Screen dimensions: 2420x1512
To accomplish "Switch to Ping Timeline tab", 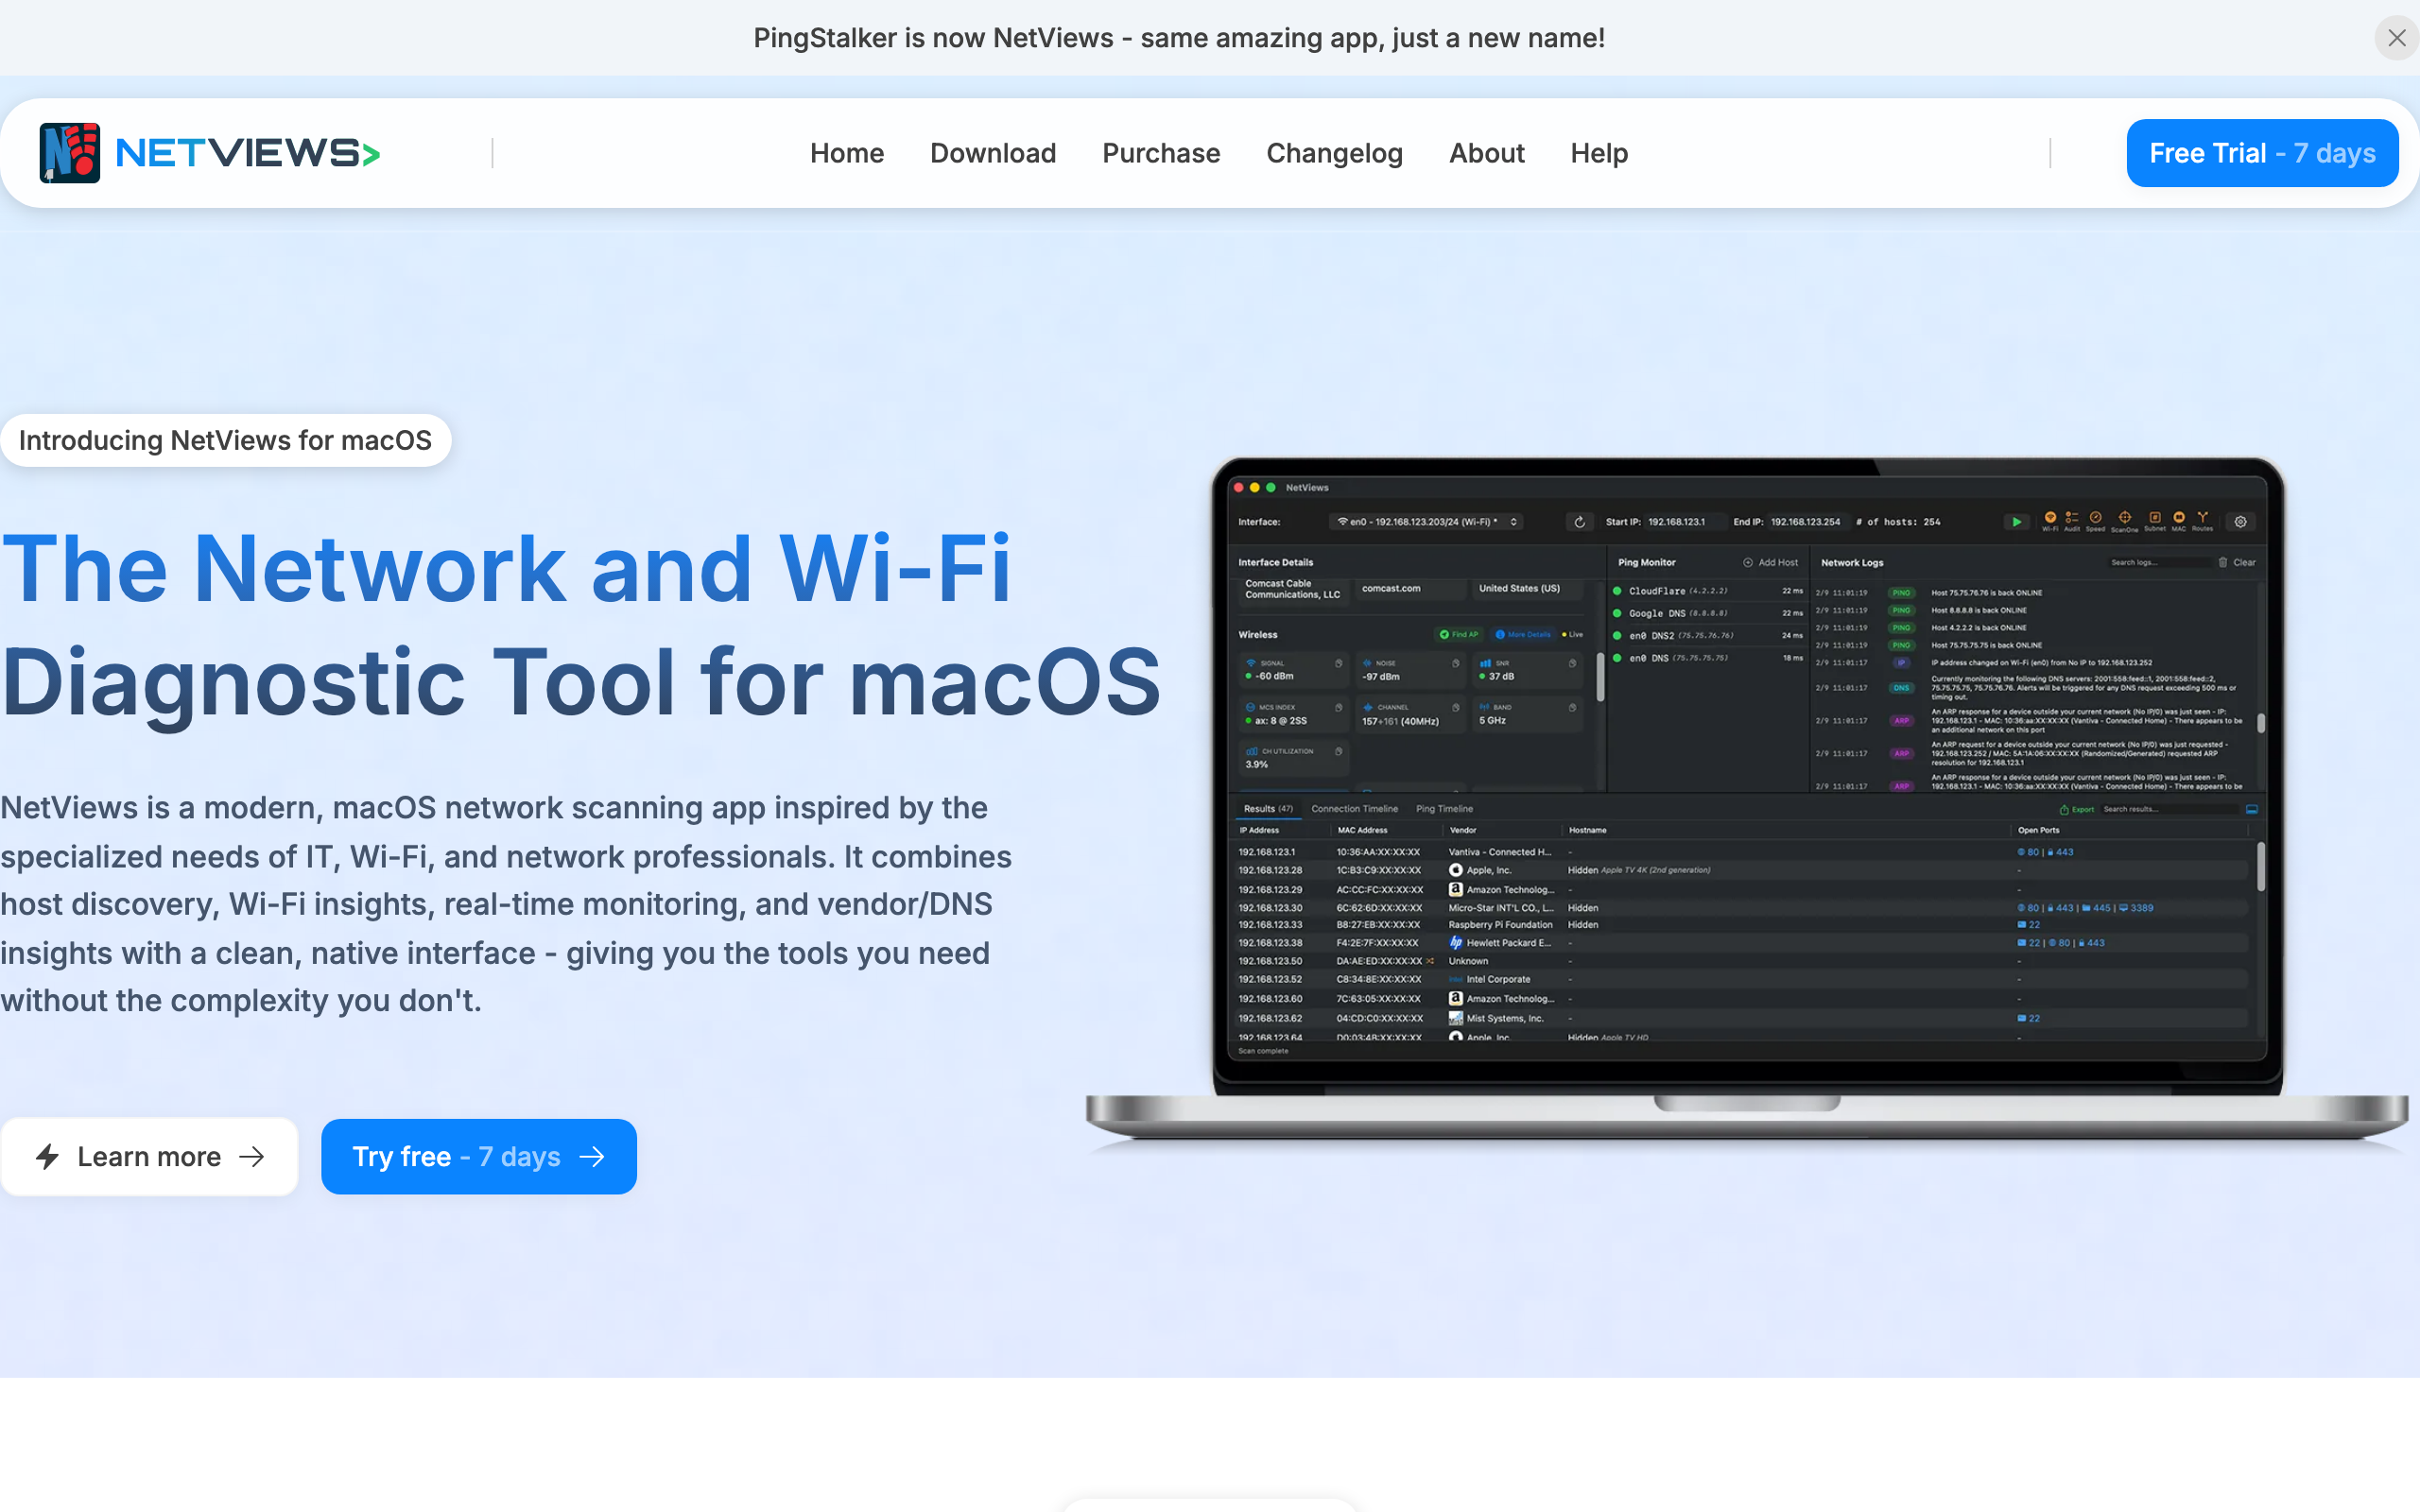I will tap(1444, 809).
